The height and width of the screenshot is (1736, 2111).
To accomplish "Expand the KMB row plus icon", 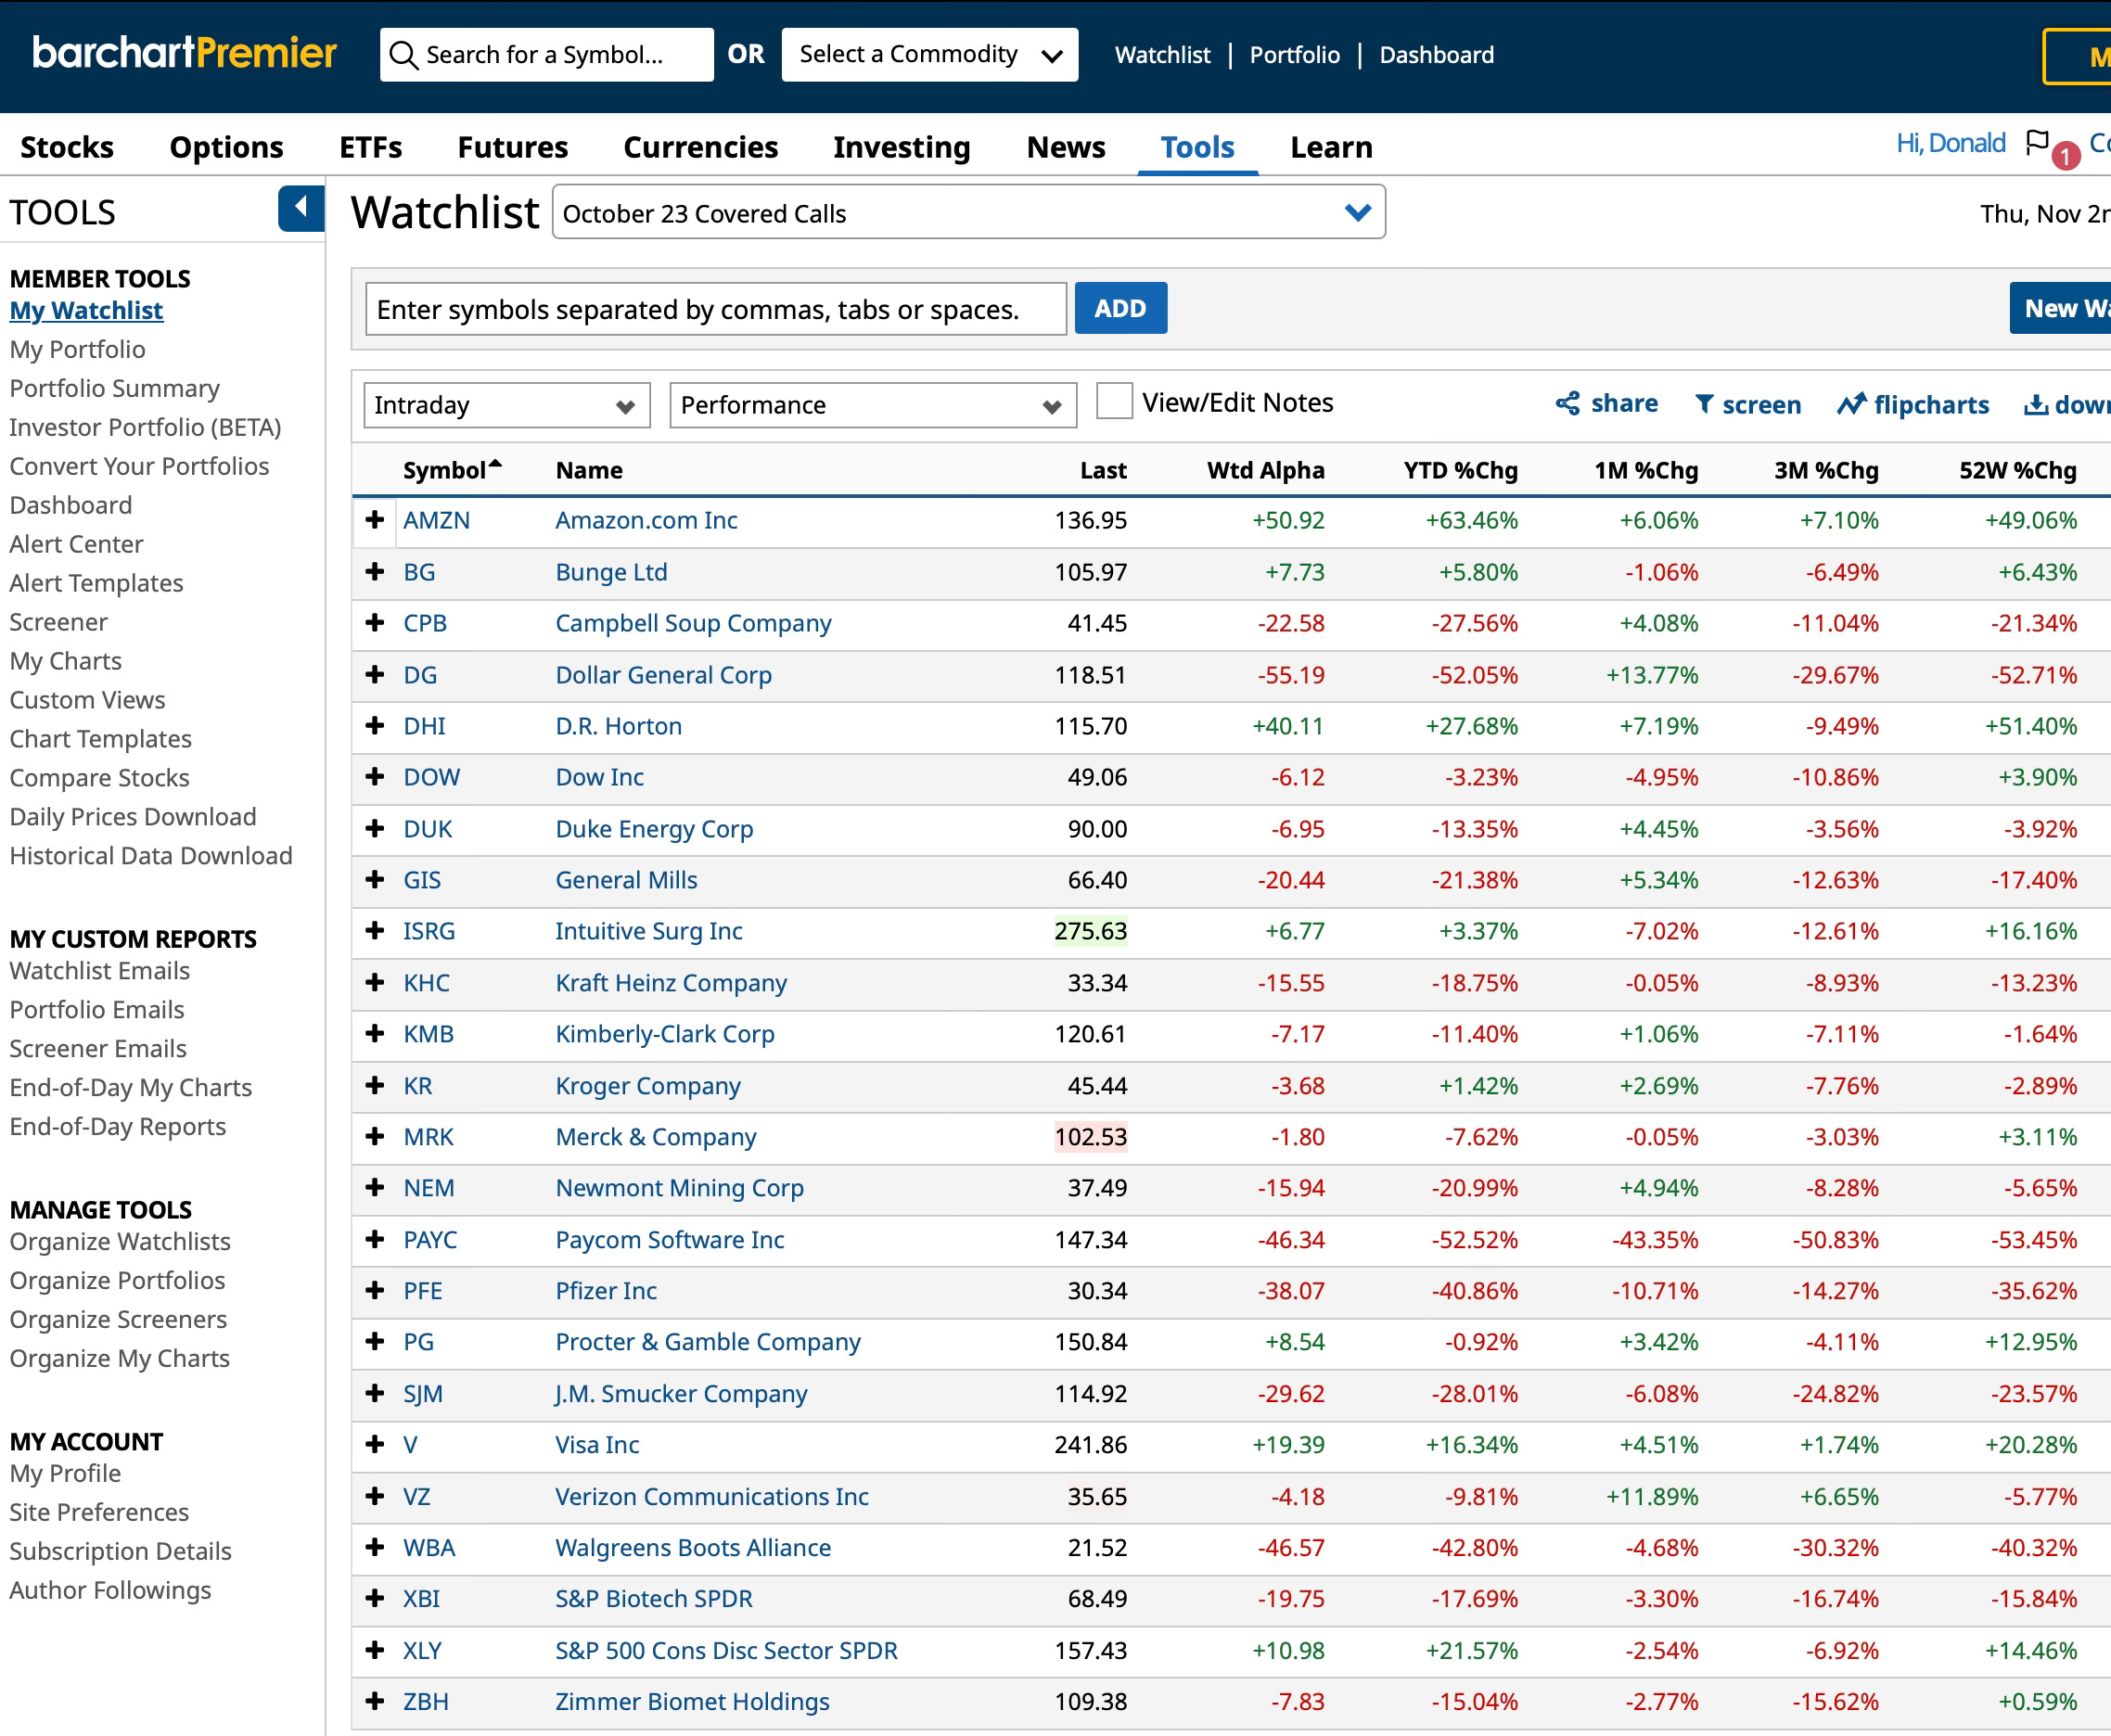I will (375, 1034).
